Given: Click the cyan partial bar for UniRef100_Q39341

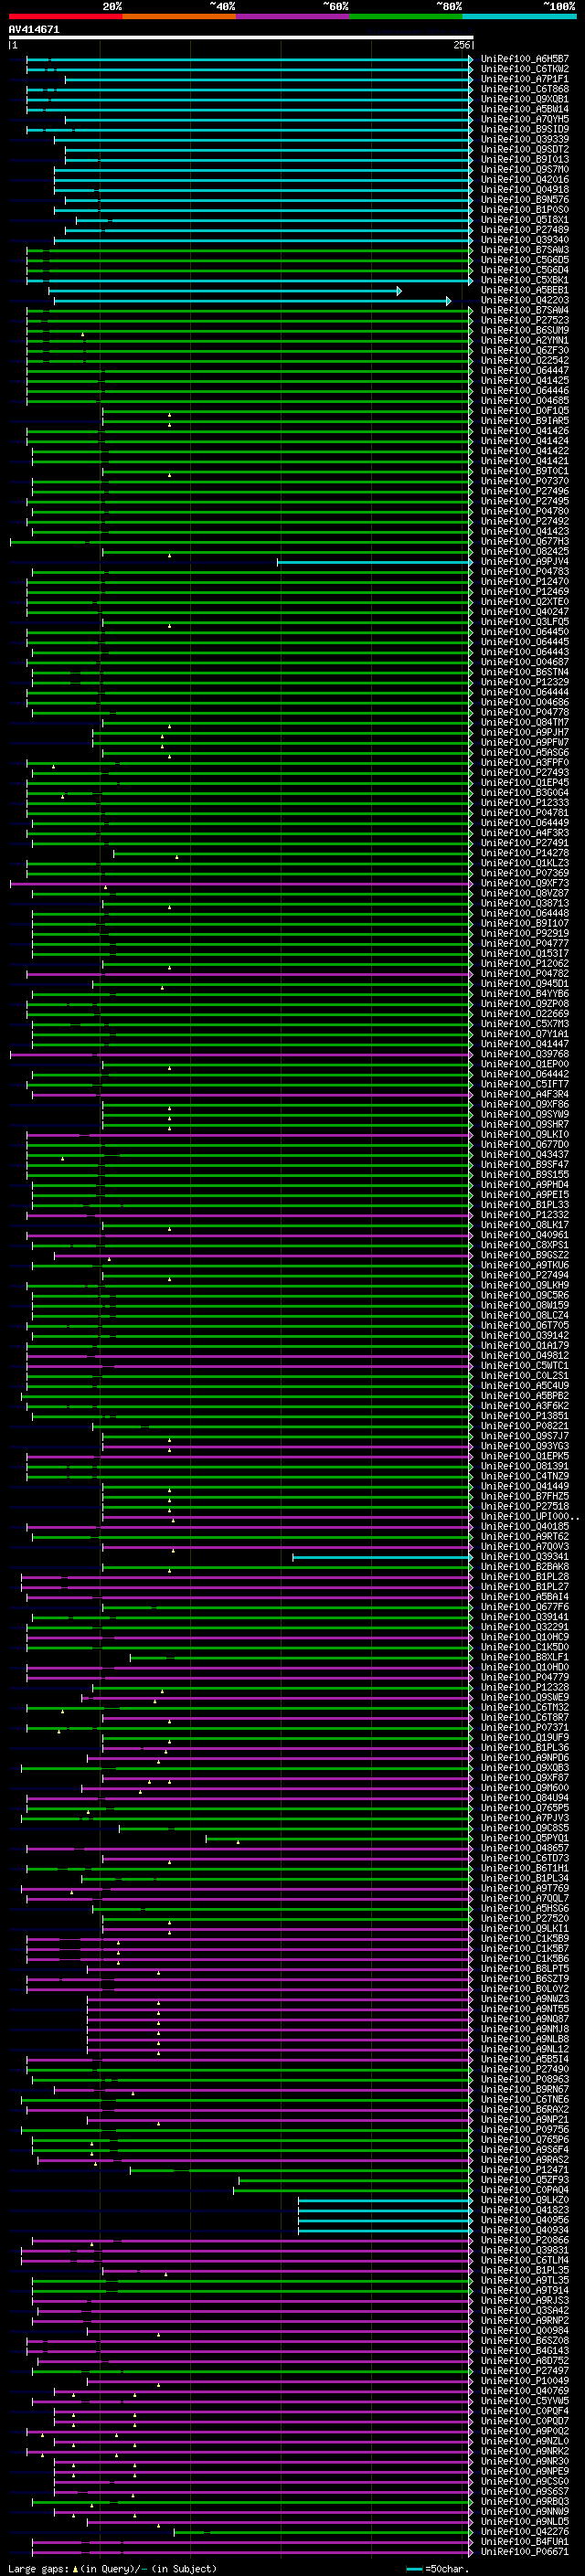Looking at the screenshot, I should 383,1557.
